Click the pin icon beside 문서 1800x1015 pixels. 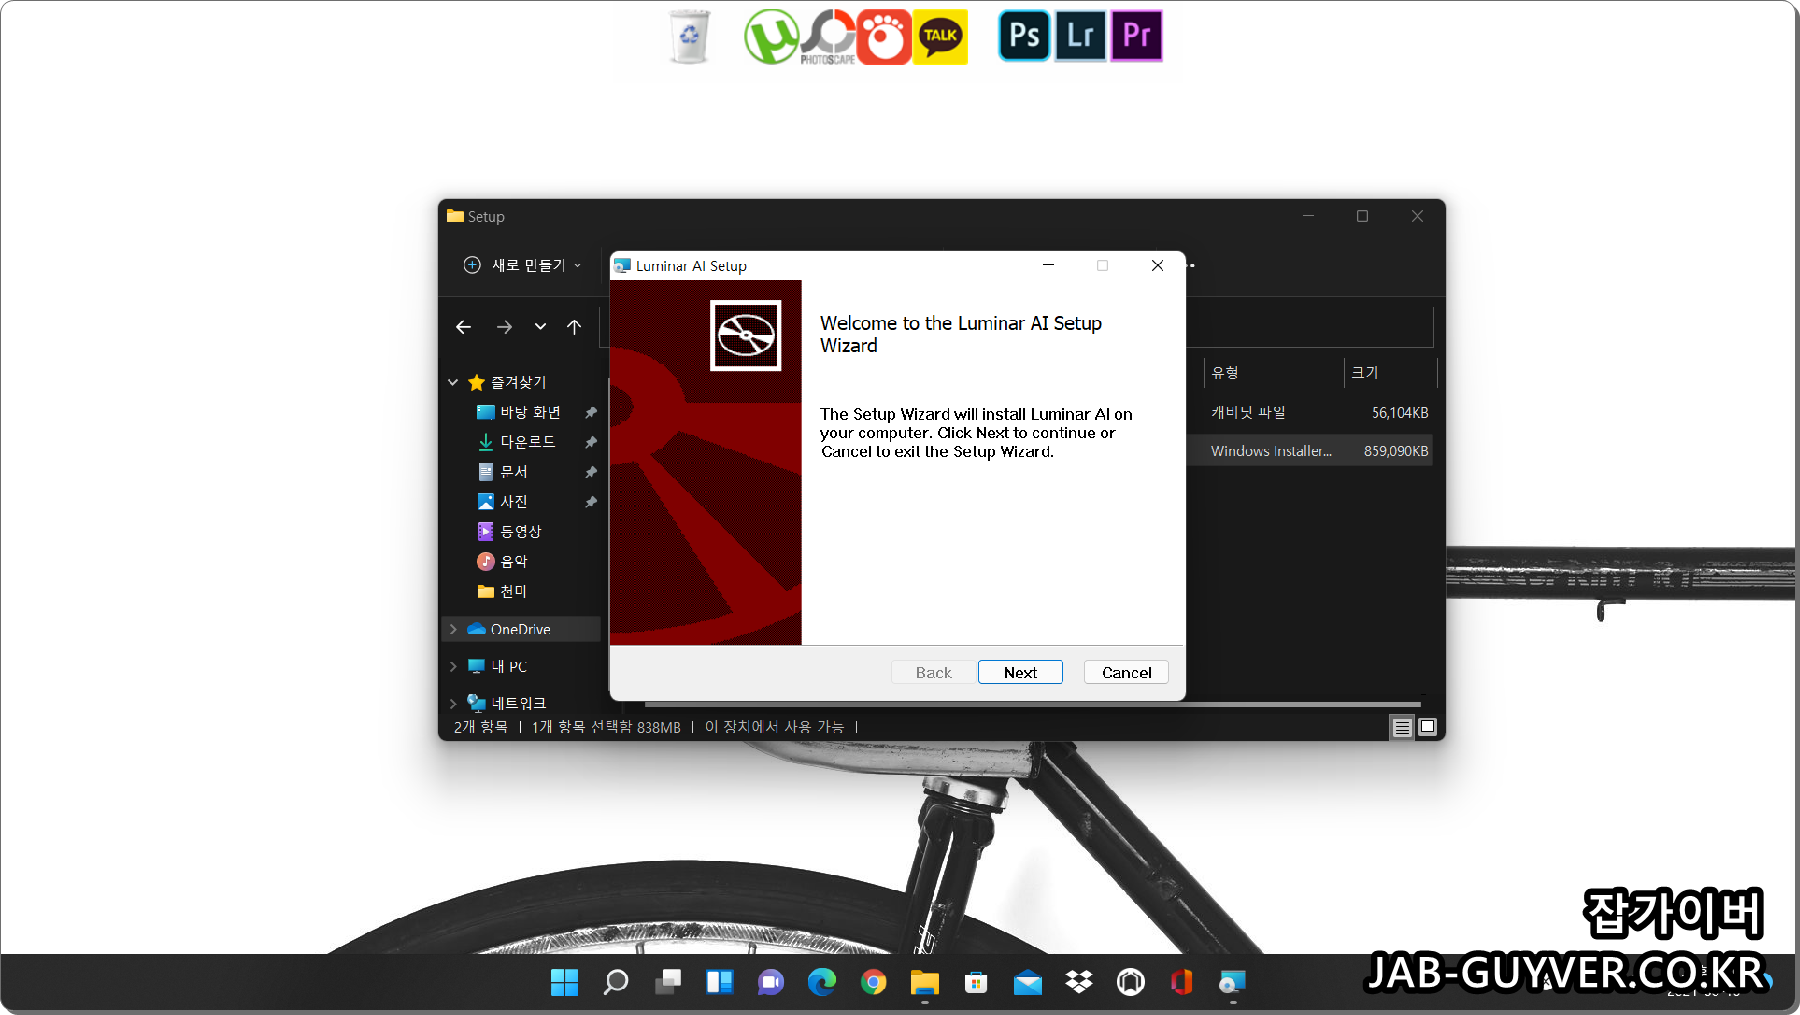[591, 472]
